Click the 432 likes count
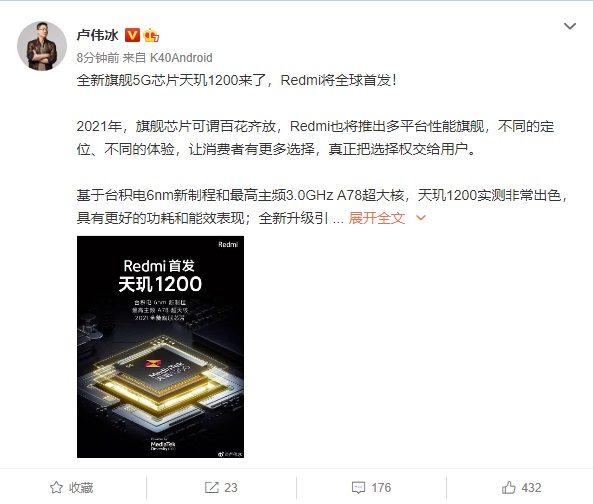593x504 pixels. click(531, 487)
